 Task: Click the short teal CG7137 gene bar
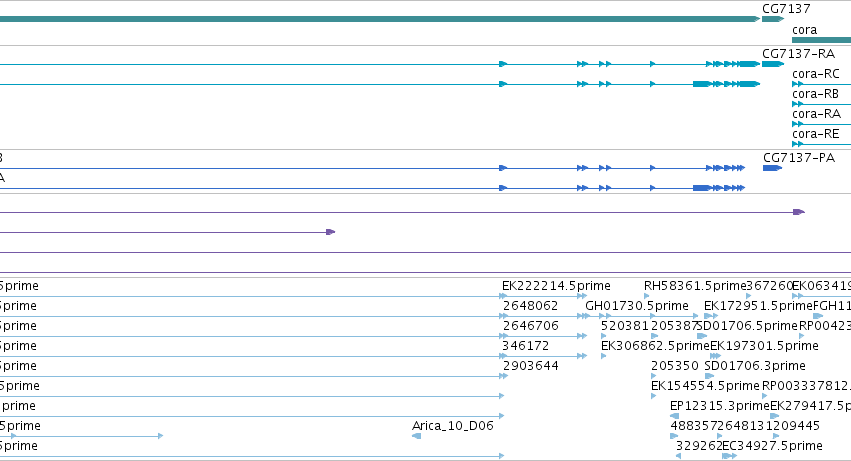(772, 19)
